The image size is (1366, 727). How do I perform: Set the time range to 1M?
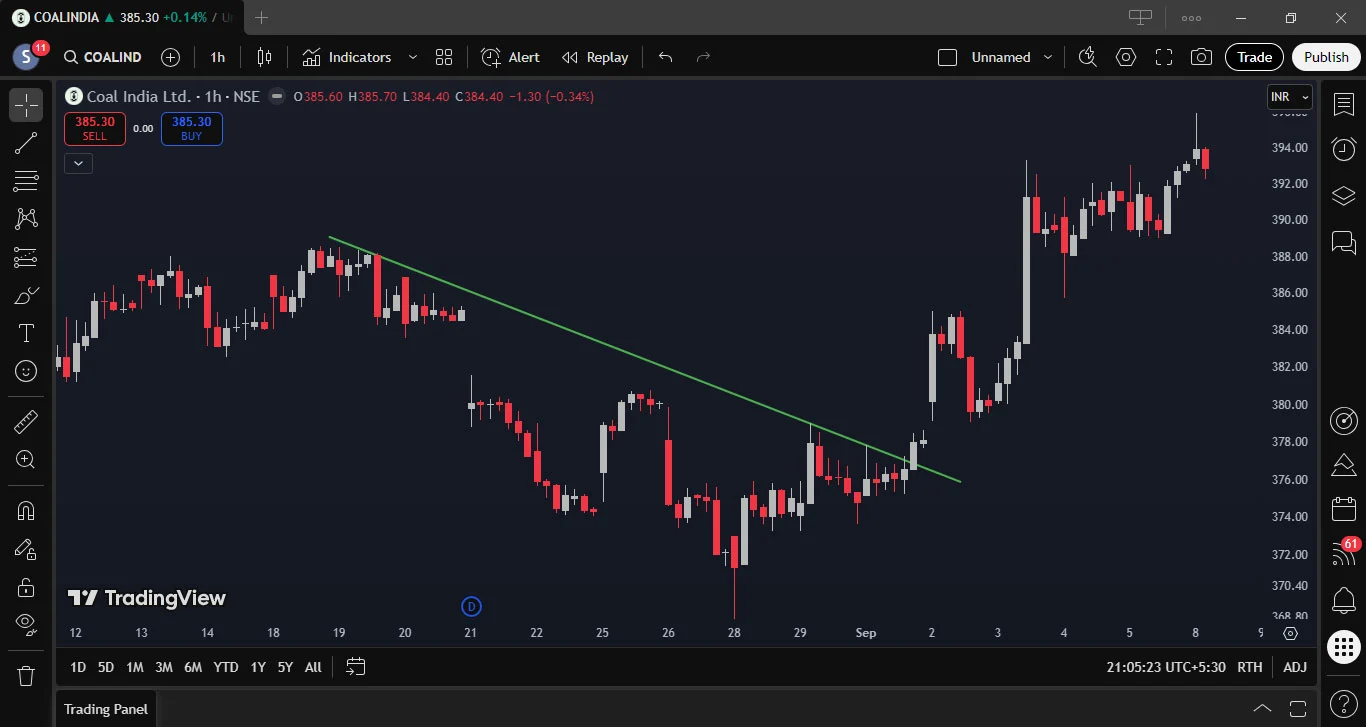tap(135, 667)
